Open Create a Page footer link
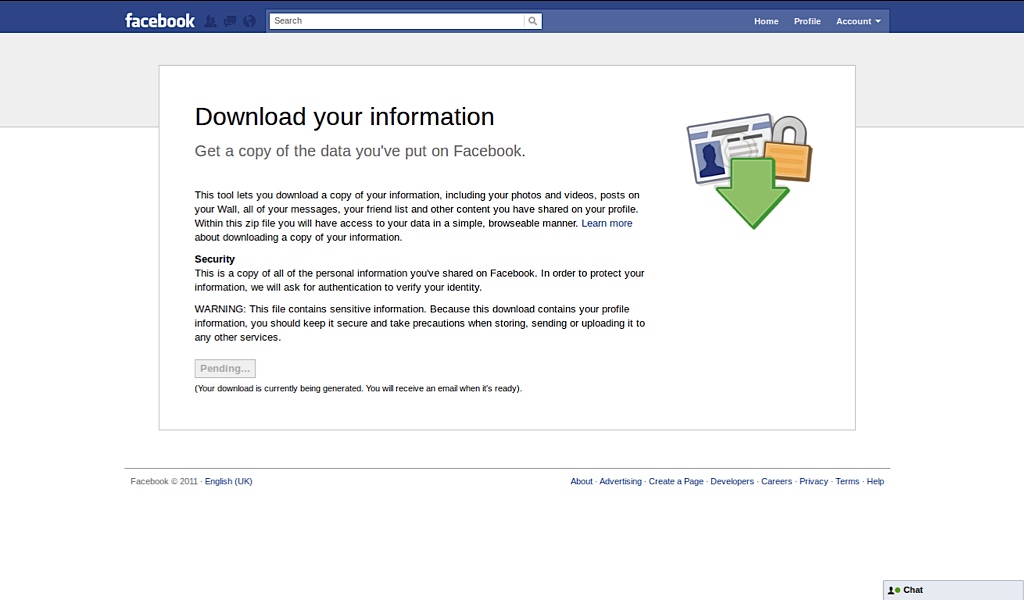 [x=676, y=481]
